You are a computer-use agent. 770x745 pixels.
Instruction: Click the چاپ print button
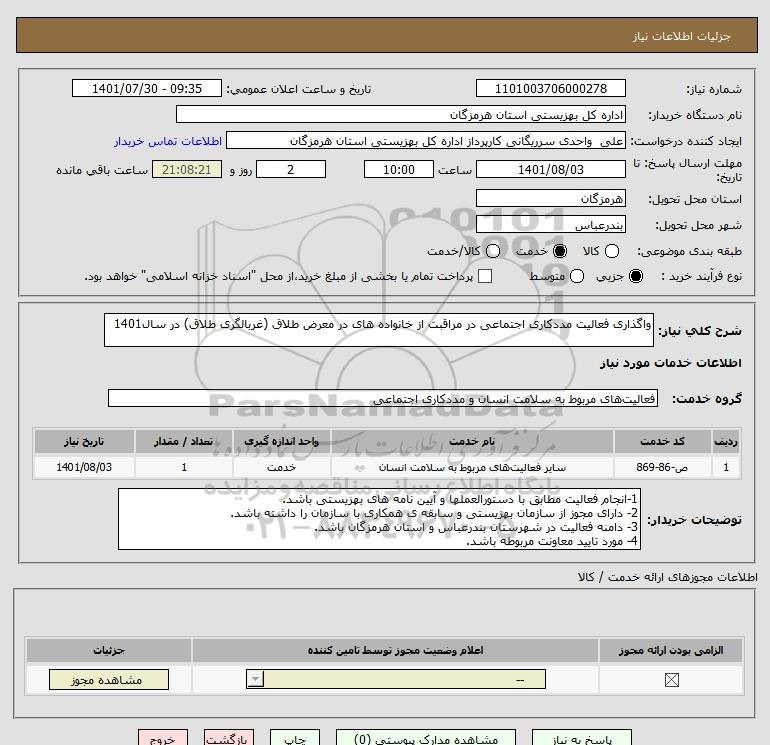point(295,738)
